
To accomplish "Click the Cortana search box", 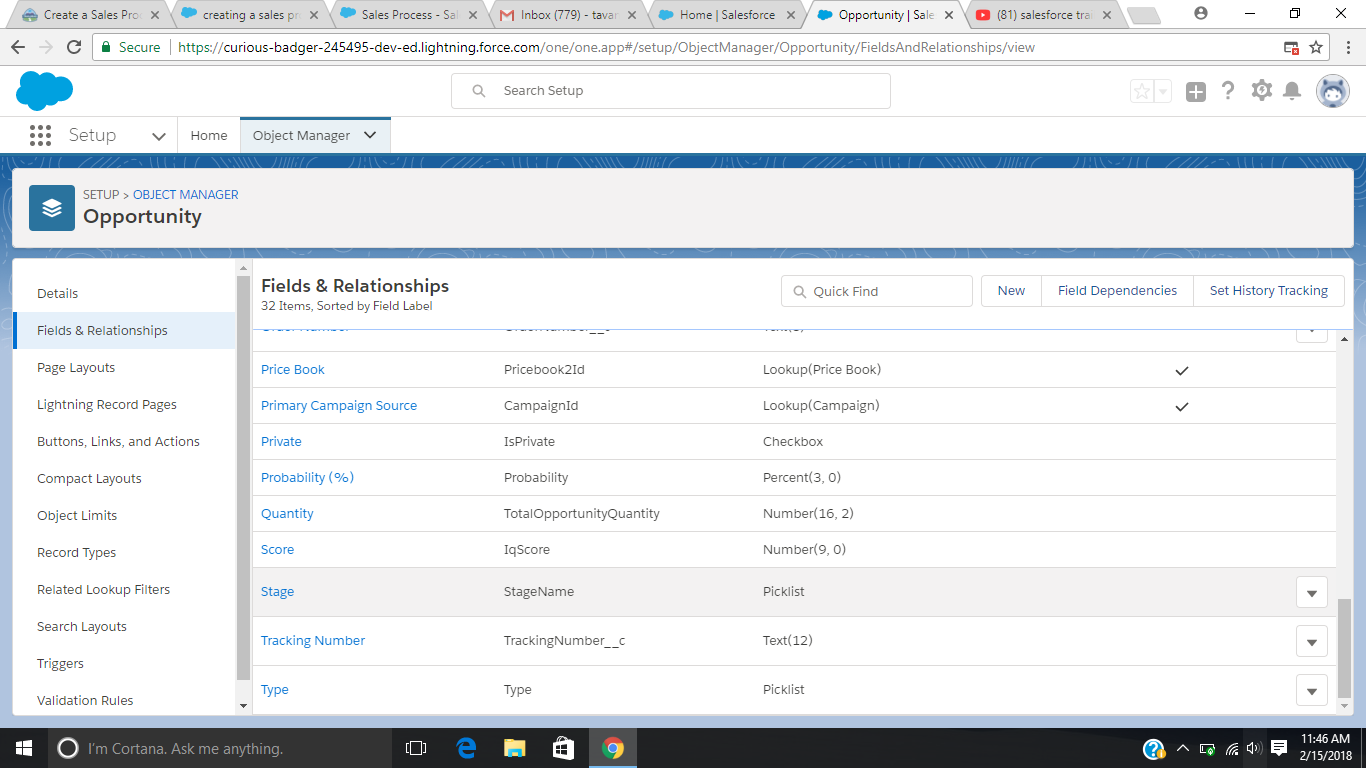I will pyautogui.click(x=221, y=748).
